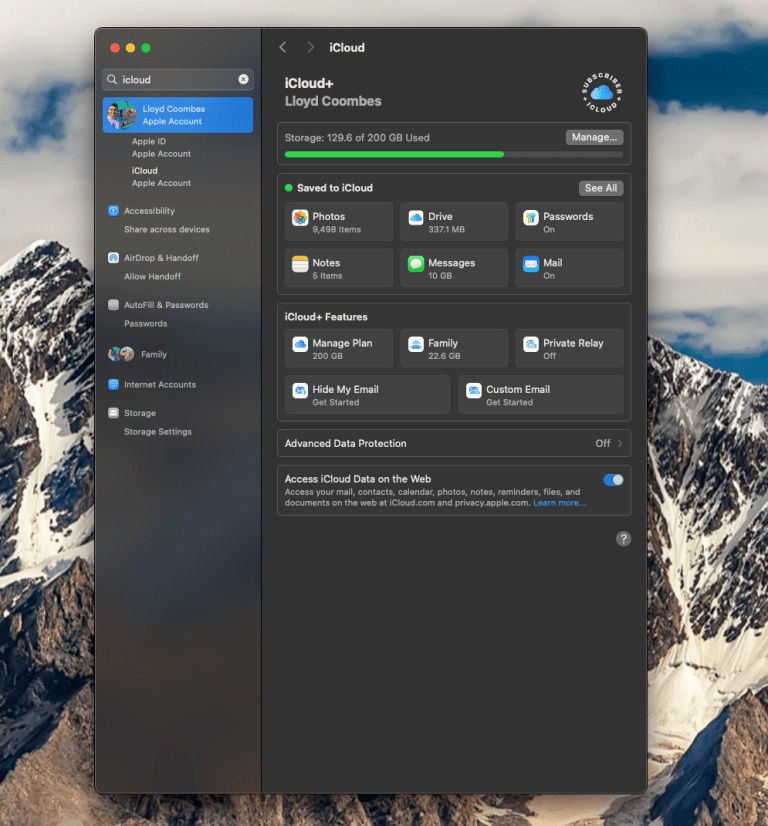Click the help question mark button
This screenshot has height=826, width=768.
(x=623, y=539)
